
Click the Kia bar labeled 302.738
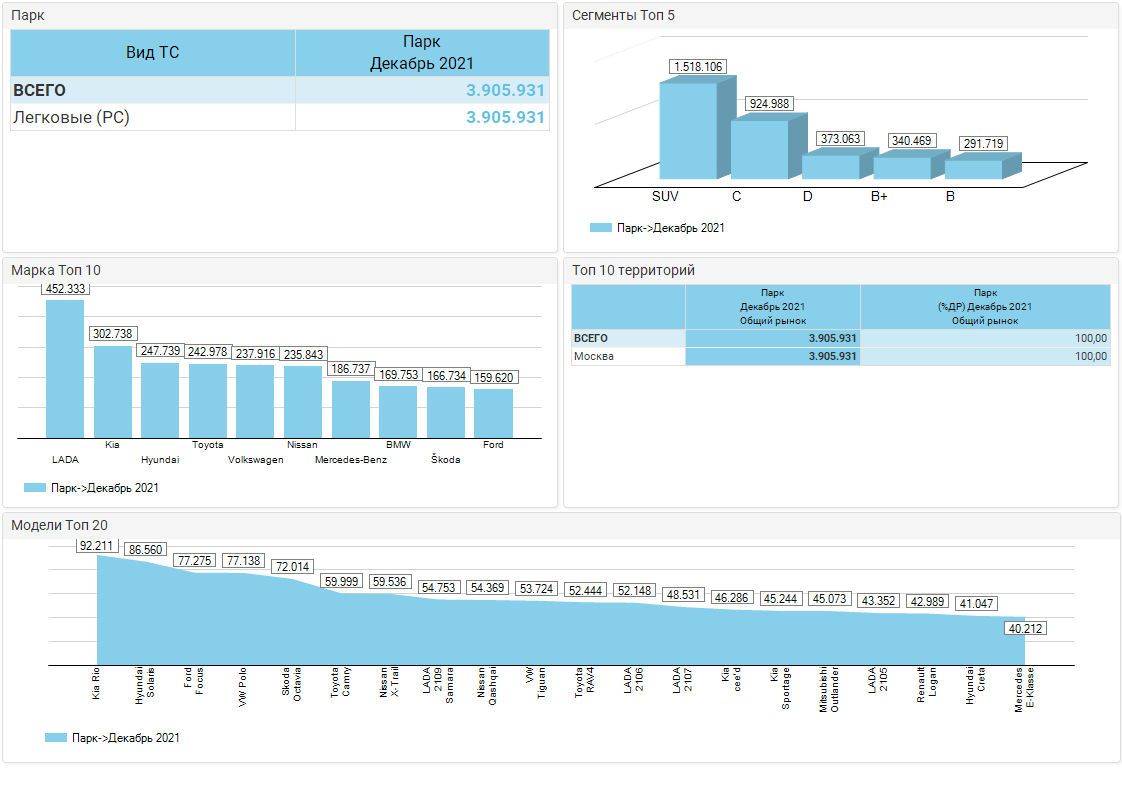[x=113, y=391]
